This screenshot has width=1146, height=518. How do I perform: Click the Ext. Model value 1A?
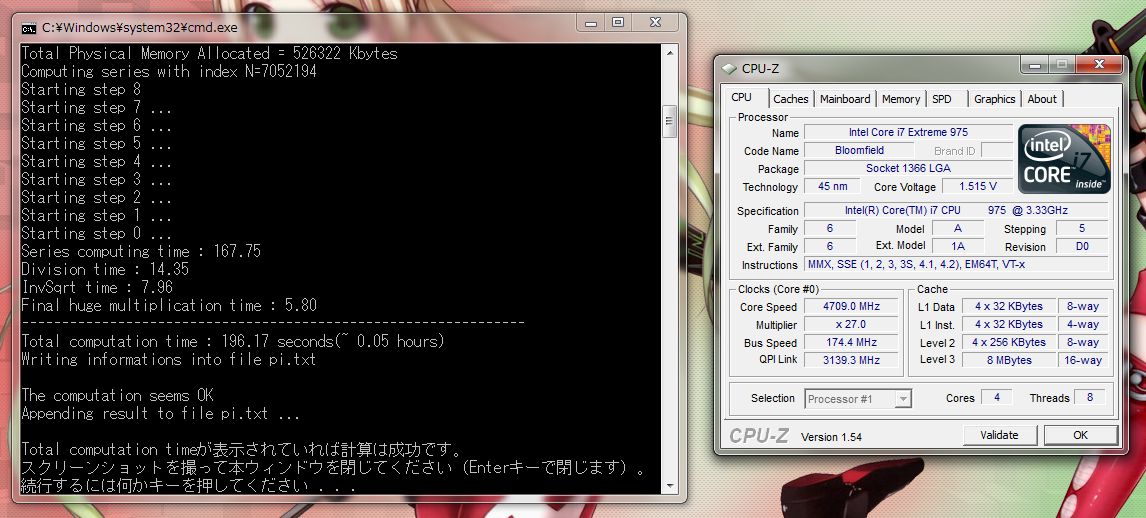click(957, 246)
